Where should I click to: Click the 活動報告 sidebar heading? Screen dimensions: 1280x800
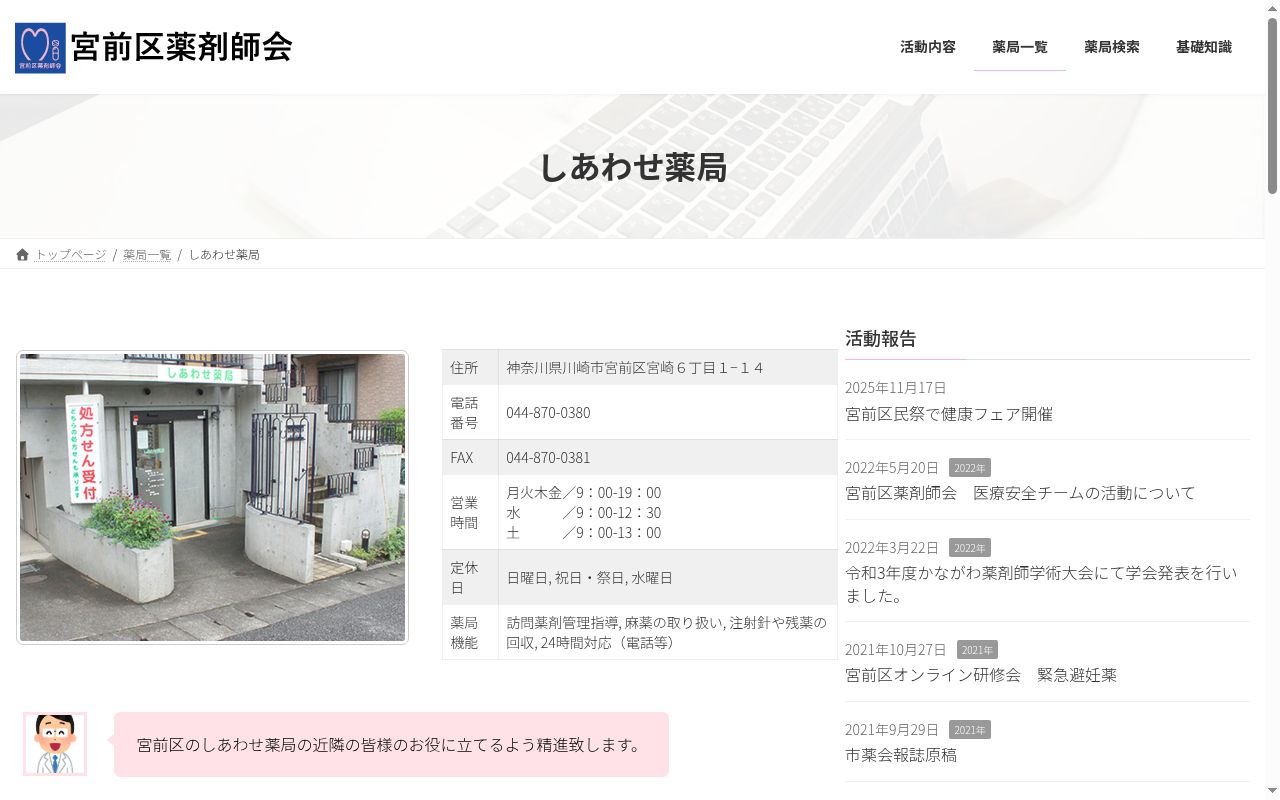coord(881,338)
